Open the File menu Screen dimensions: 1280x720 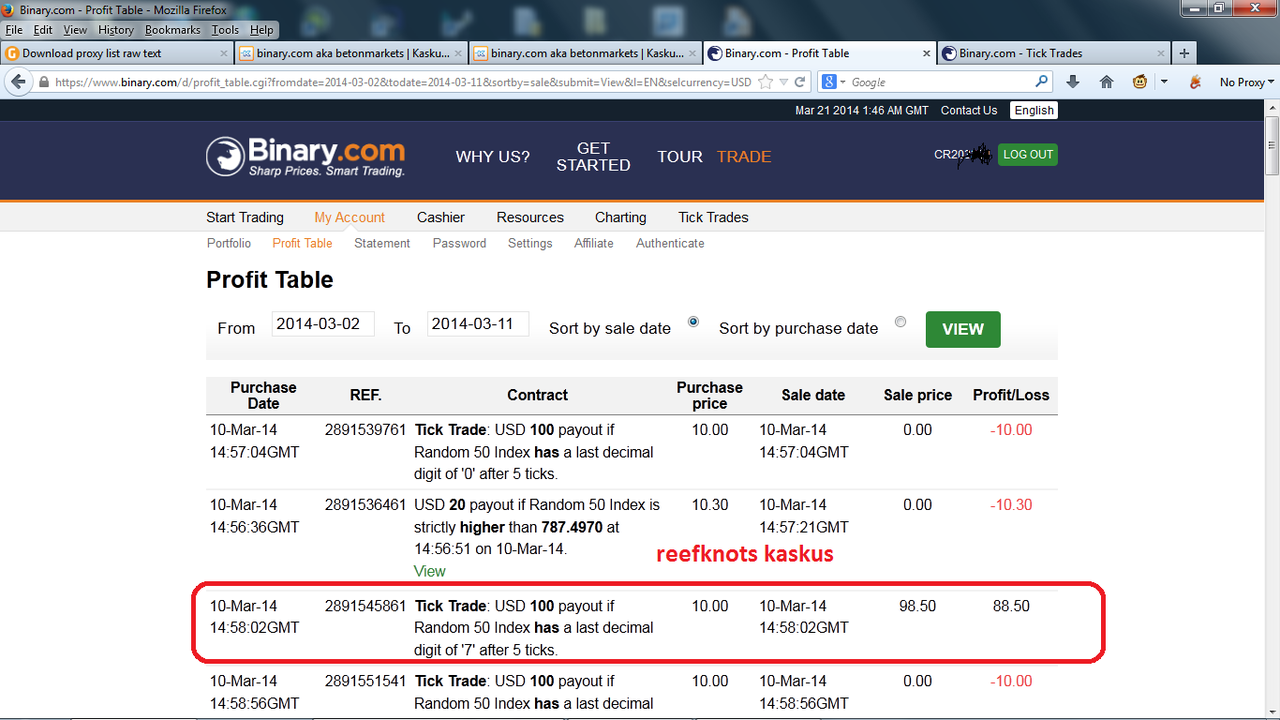[14, 30]
